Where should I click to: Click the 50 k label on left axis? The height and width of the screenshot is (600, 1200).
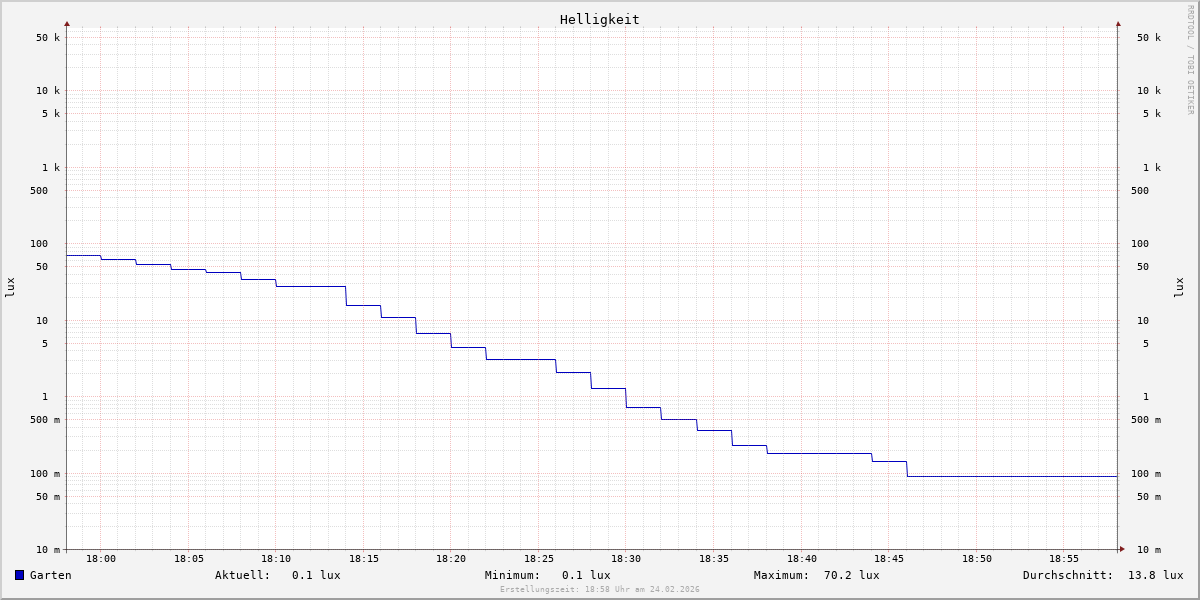point(48,38)
